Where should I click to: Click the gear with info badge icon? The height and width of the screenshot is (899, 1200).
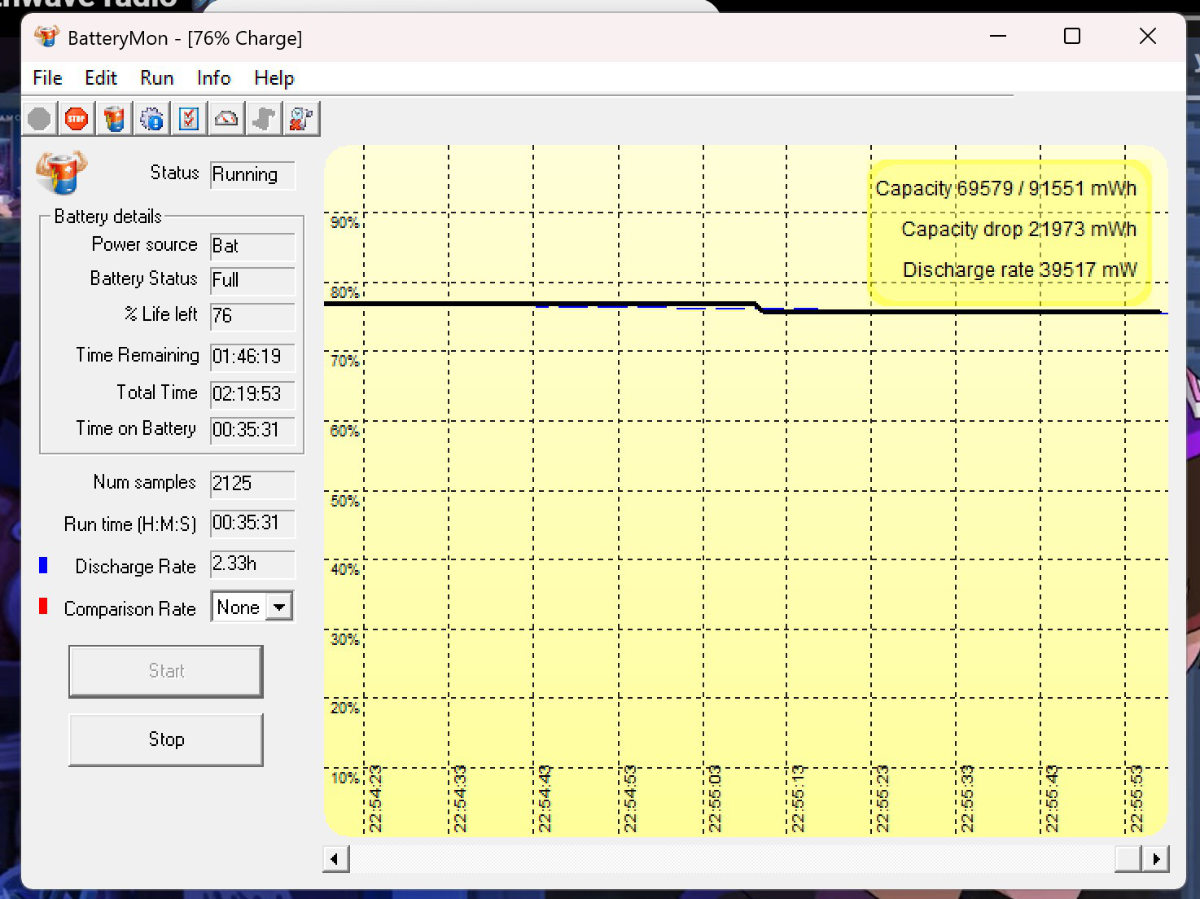(152, 119)
